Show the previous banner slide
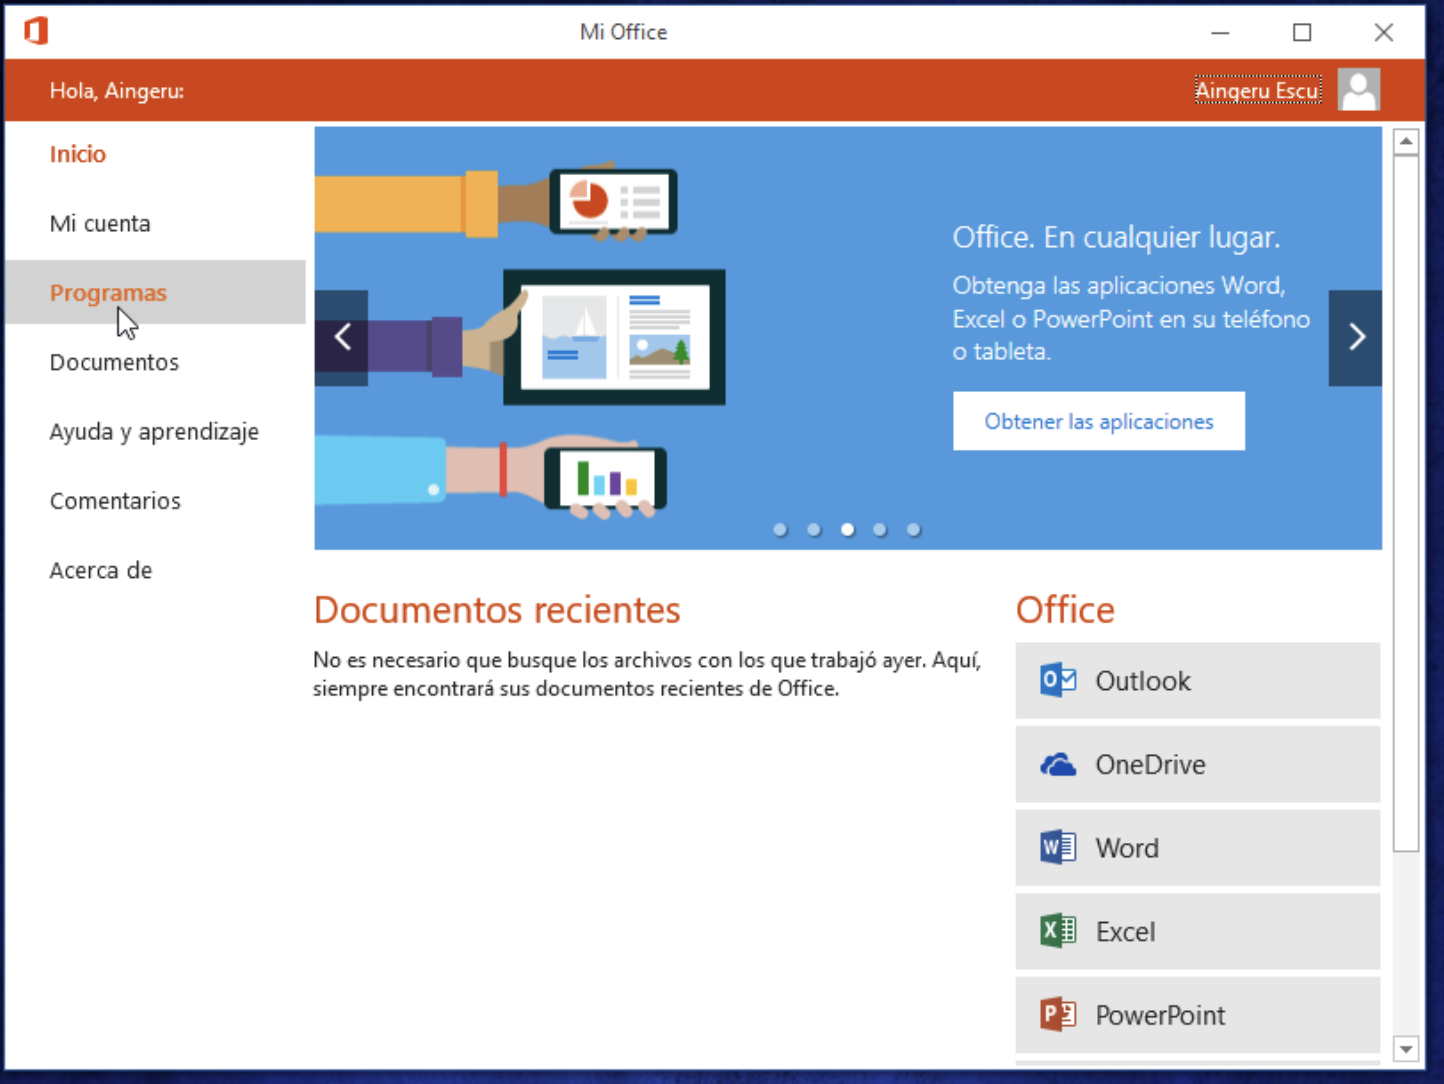The height and width of the screenshot is (1084, 1444). [342, 337]
